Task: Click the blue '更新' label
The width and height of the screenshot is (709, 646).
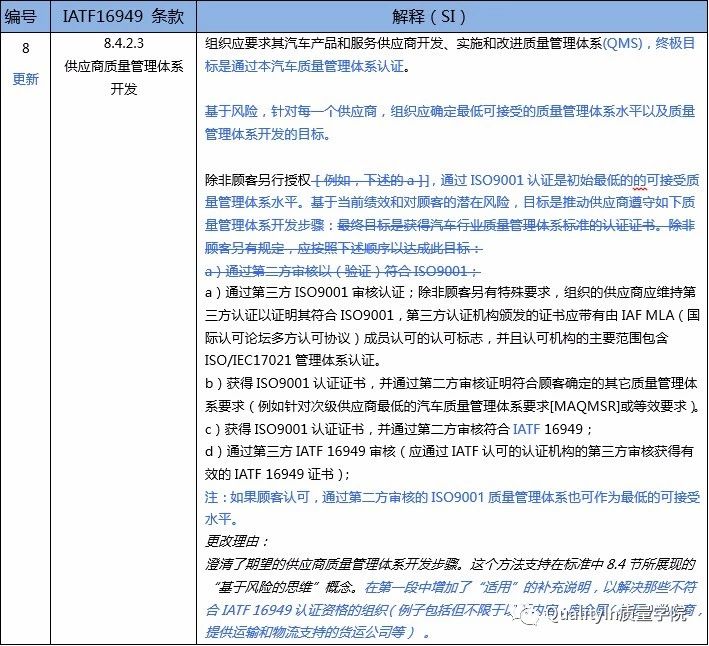Action: 26,79
